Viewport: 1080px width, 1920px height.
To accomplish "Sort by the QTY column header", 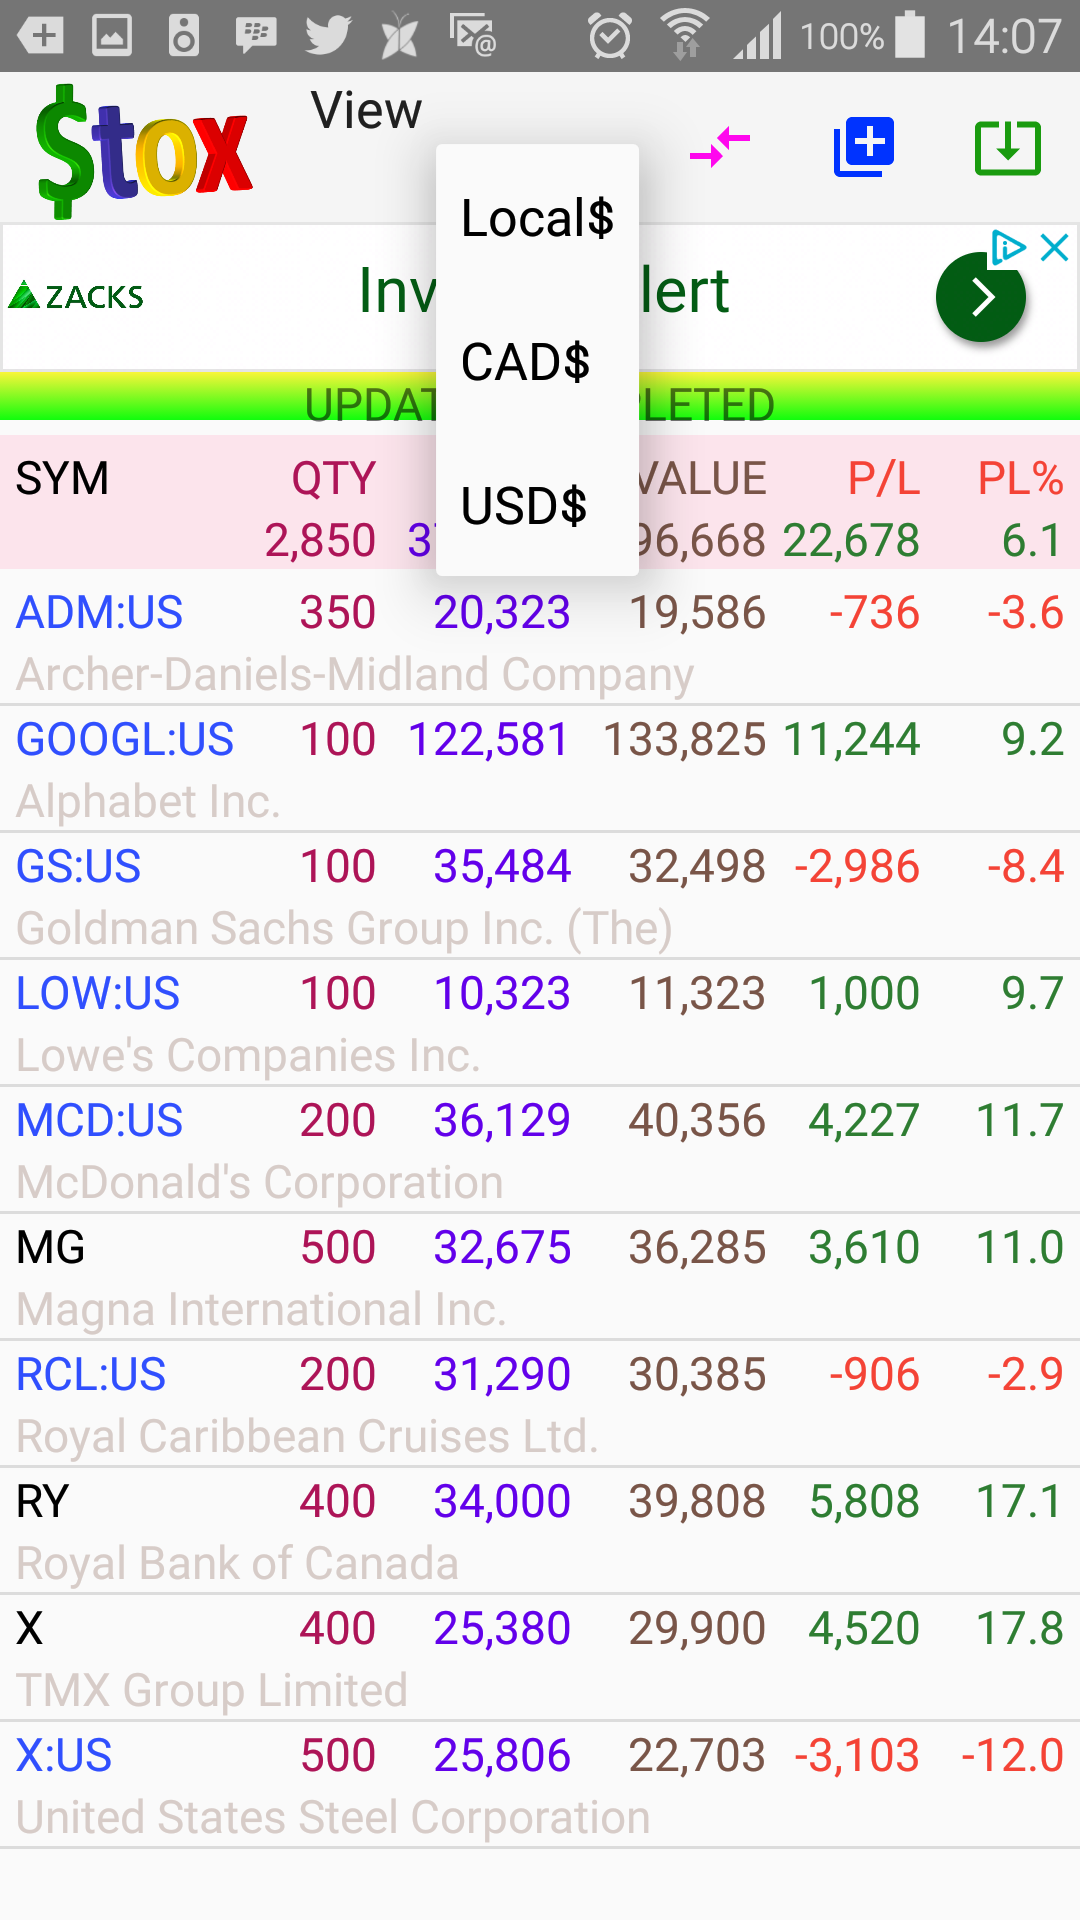I will coord(333,479).
